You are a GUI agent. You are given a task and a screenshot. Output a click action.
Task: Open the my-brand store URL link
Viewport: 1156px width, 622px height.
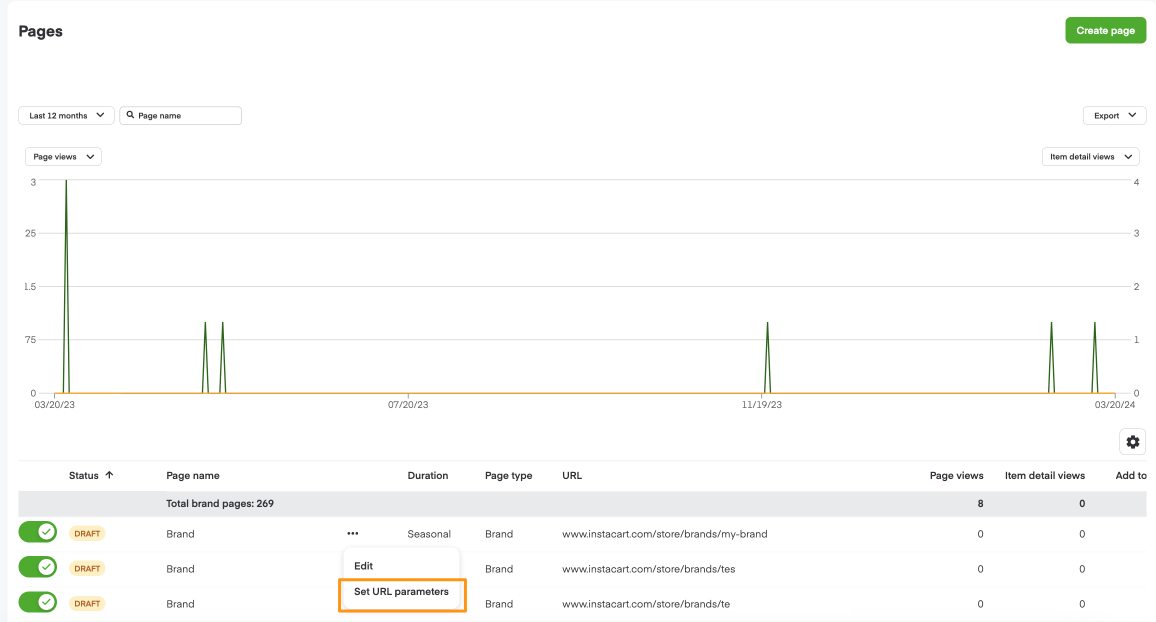click(x=665, y=533)
